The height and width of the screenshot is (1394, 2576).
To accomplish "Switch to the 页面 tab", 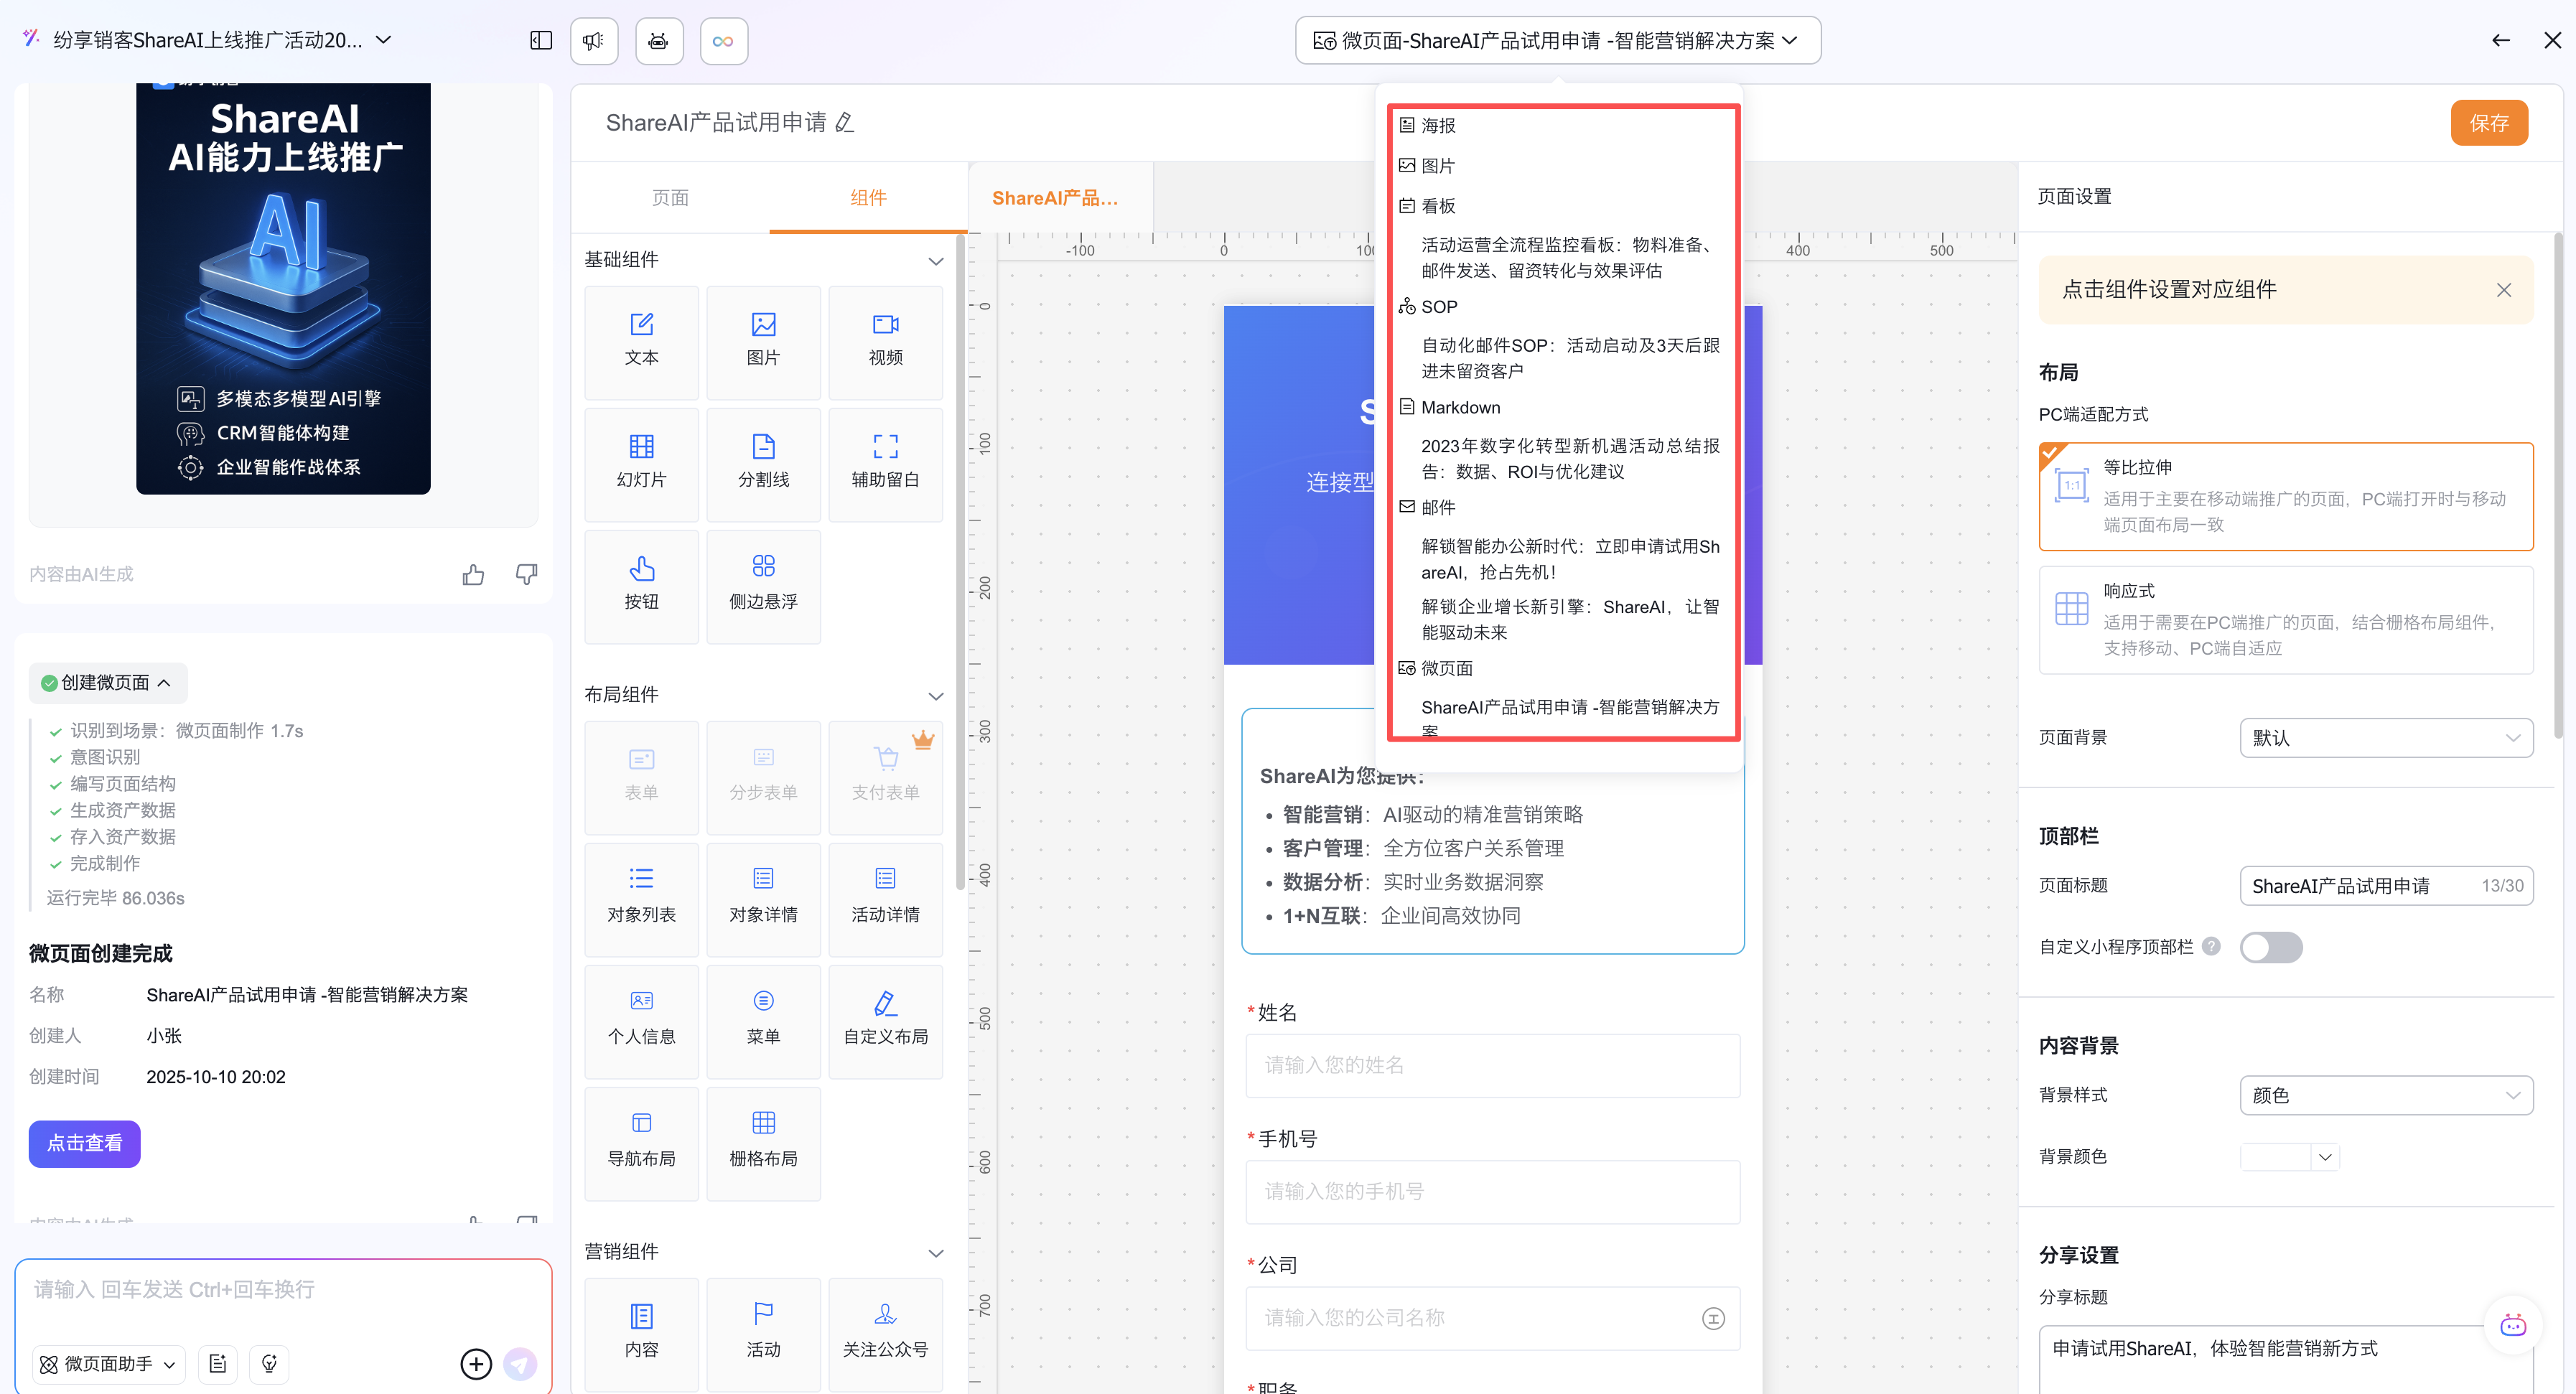I will click(x=669, y=198).
